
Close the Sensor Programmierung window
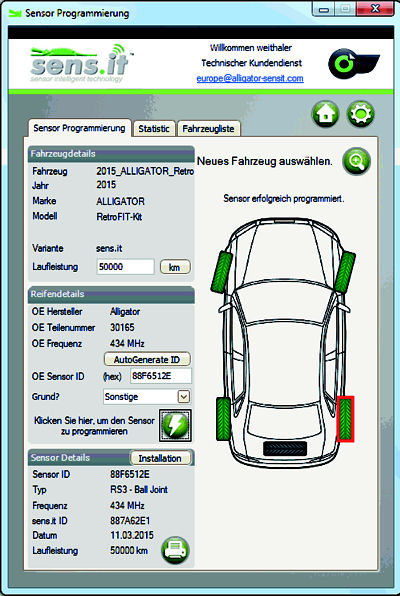(x=375, y=9)
